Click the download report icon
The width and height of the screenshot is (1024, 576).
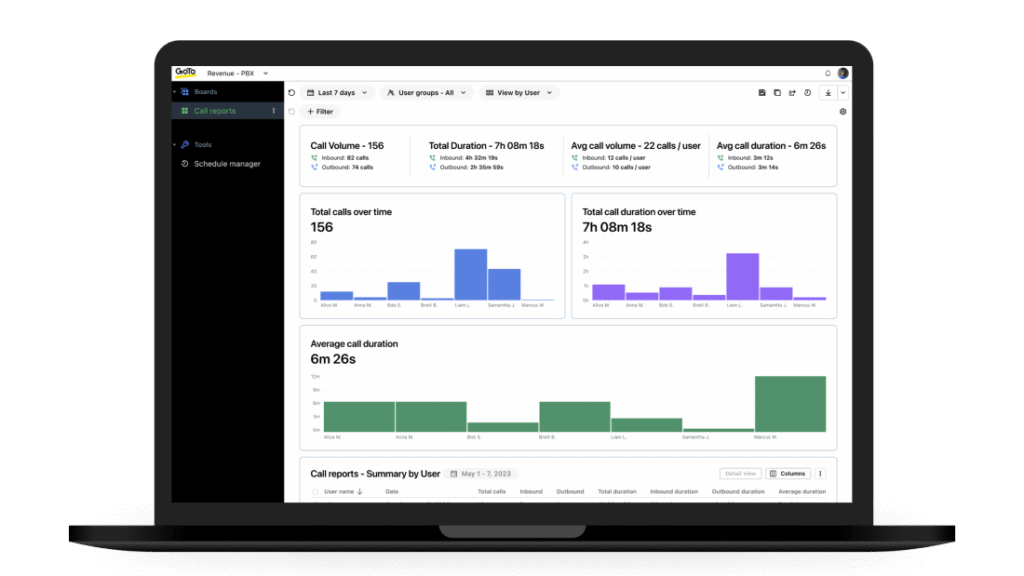[x=827, y=93]
